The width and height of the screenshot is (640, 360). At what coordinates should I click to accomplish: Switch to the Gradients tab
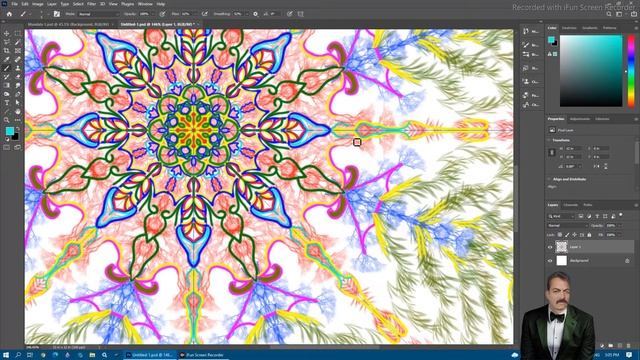point(589,28)
